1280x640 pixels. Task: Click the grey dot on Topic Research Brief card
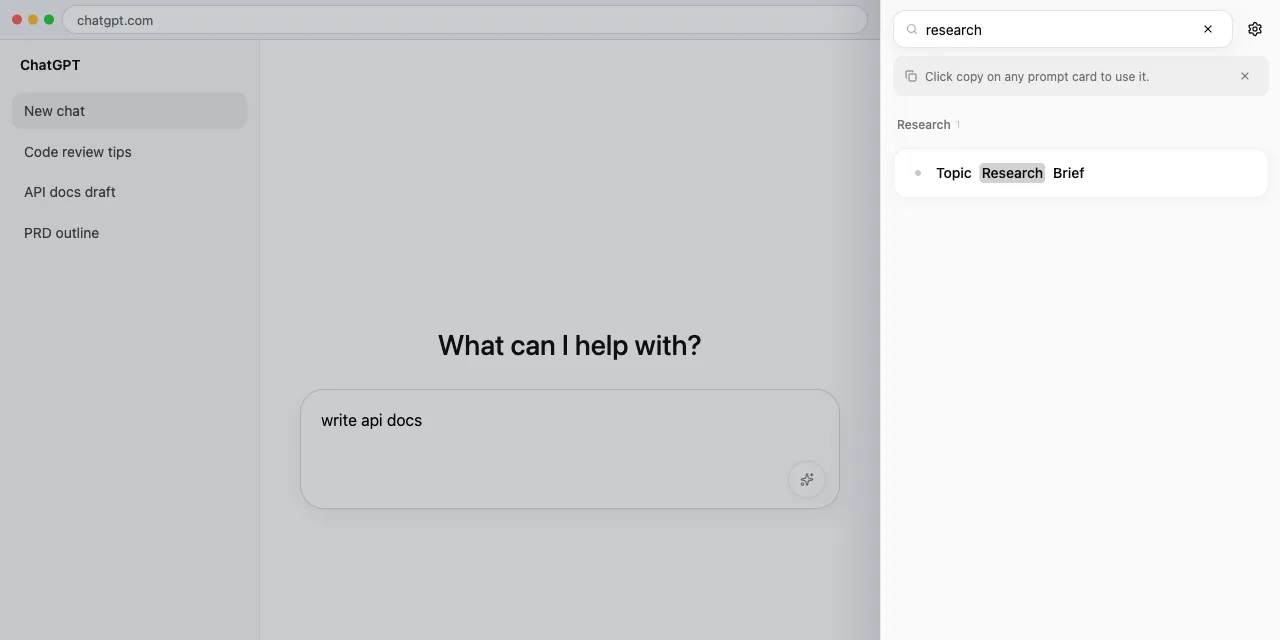(x=918, y=173)
